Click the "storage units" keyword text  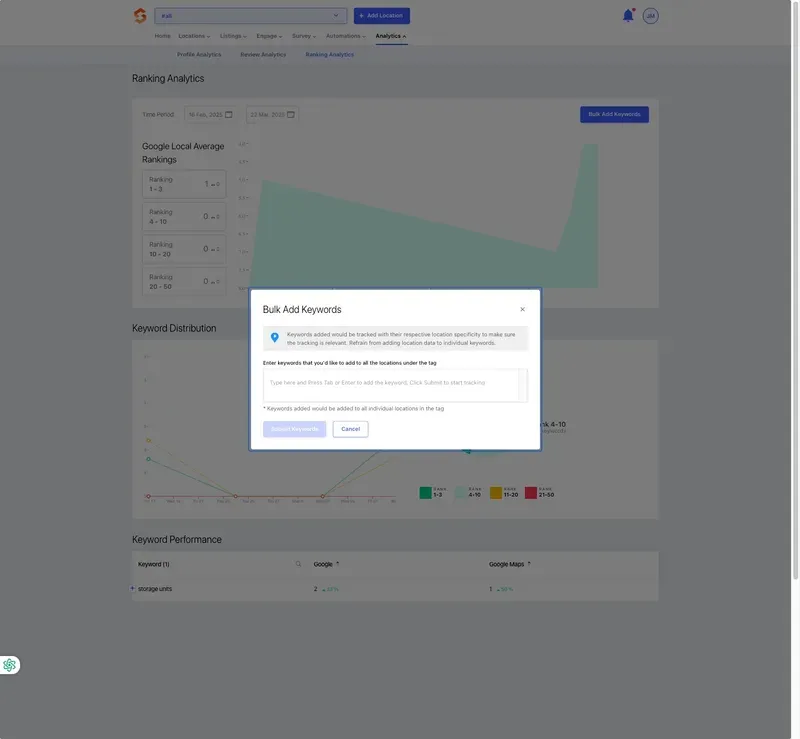[x=155, y=589]
